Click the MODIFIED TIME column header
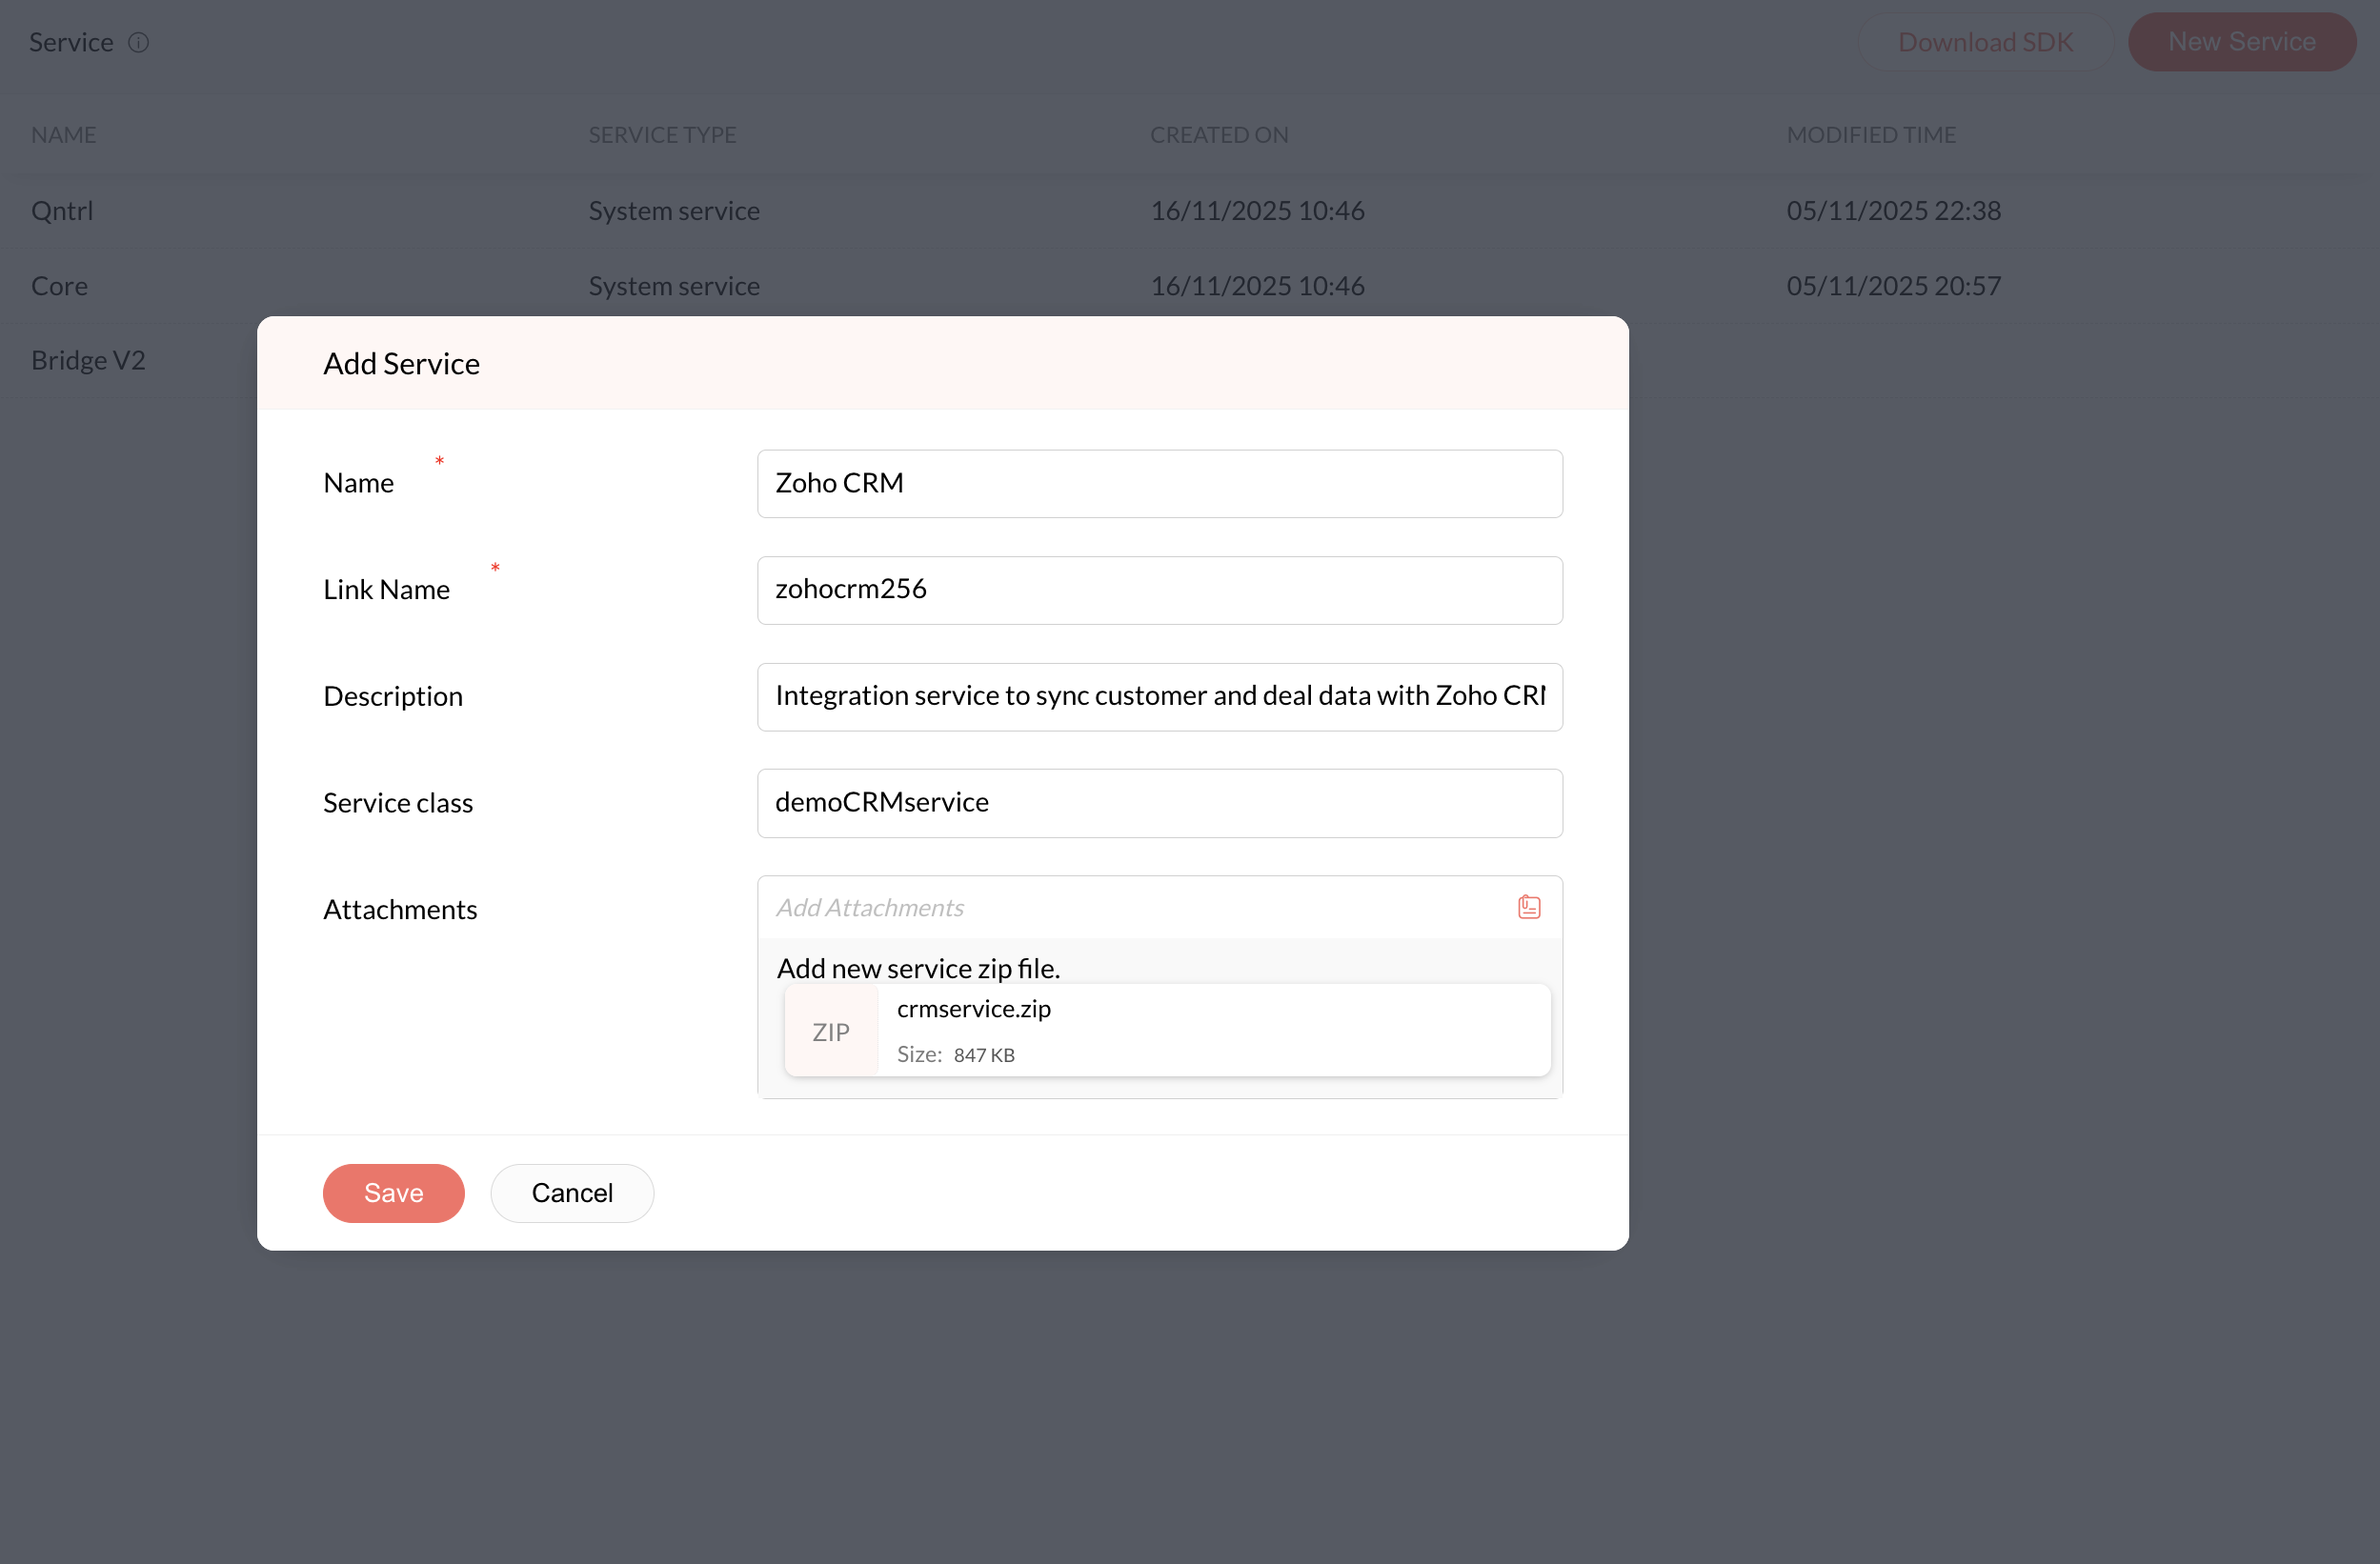This screenshot has width=2380, height=1564. coord(1870,135)
